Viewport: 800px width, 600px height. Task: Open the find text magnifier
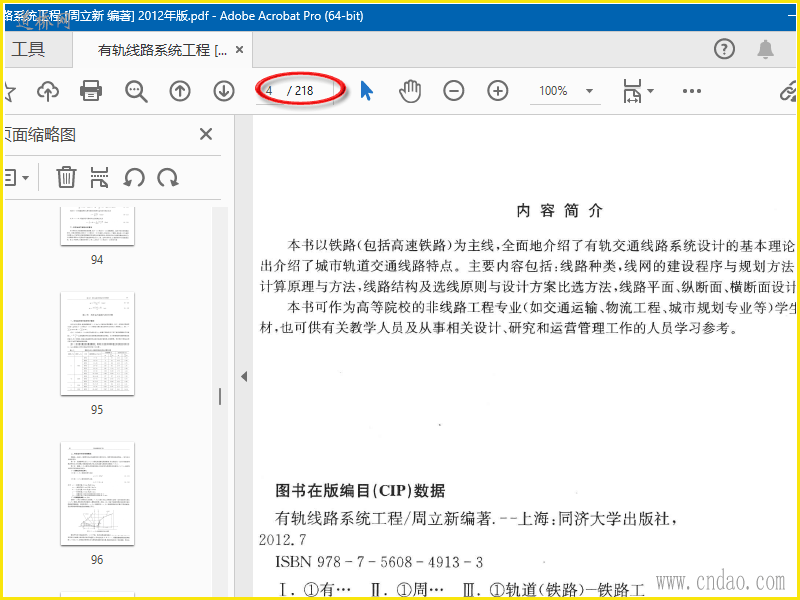[x=136, y=91]
